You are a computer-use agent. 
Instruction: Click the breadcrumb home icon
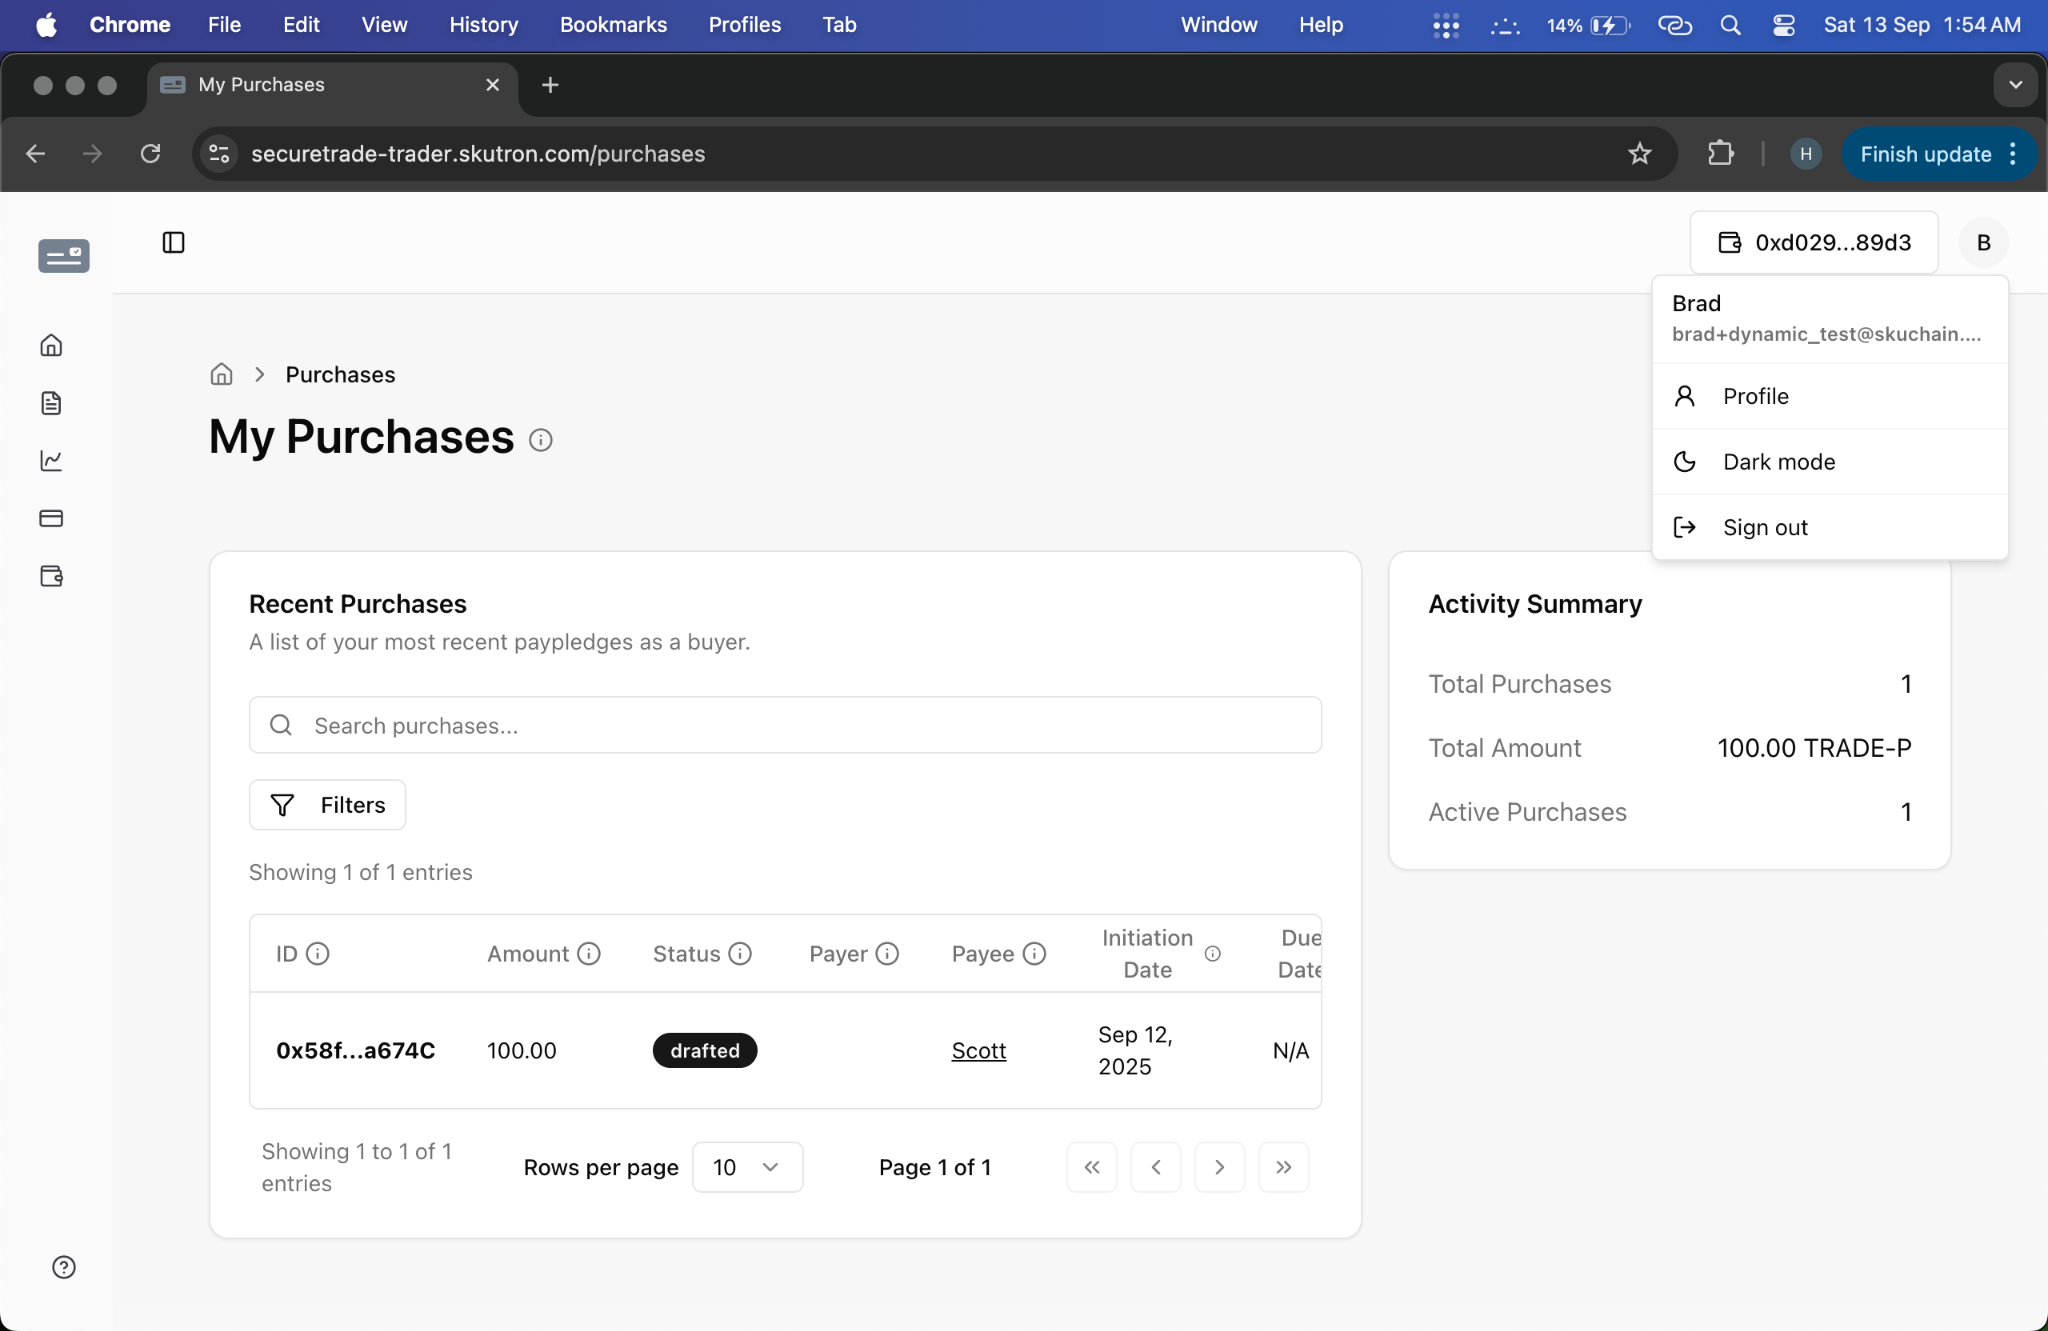point(221,374)
